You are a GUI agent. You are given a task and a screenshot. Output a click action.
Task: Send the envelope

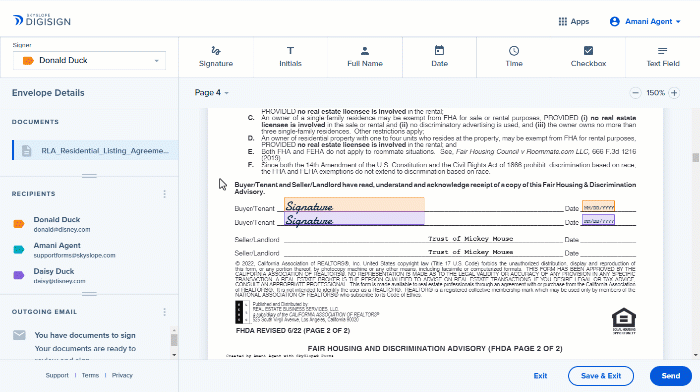(x=671, y=376)
